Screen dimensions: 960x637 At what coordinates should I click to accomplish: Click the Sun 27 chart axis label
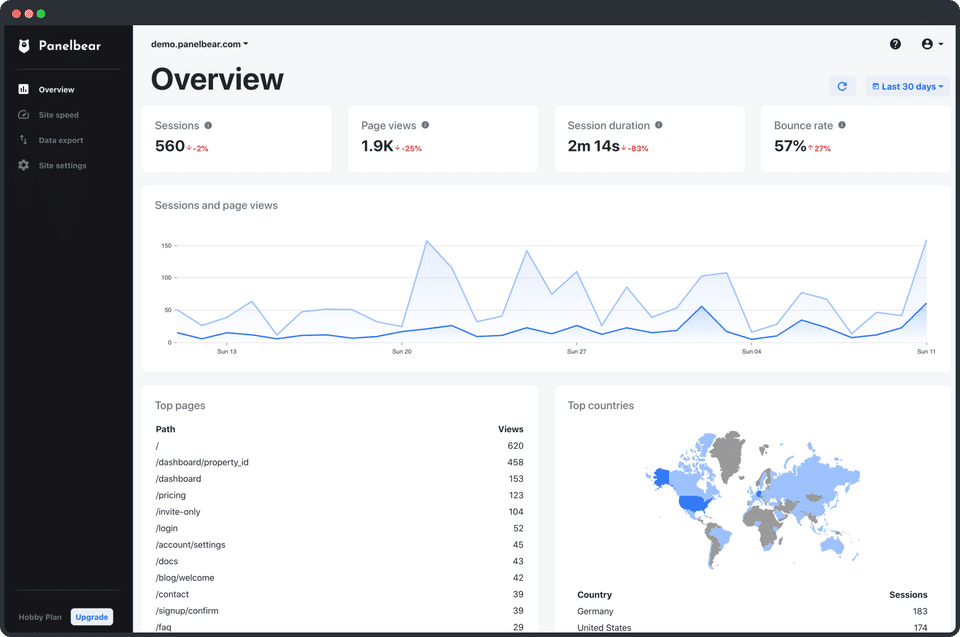[576, 352]
